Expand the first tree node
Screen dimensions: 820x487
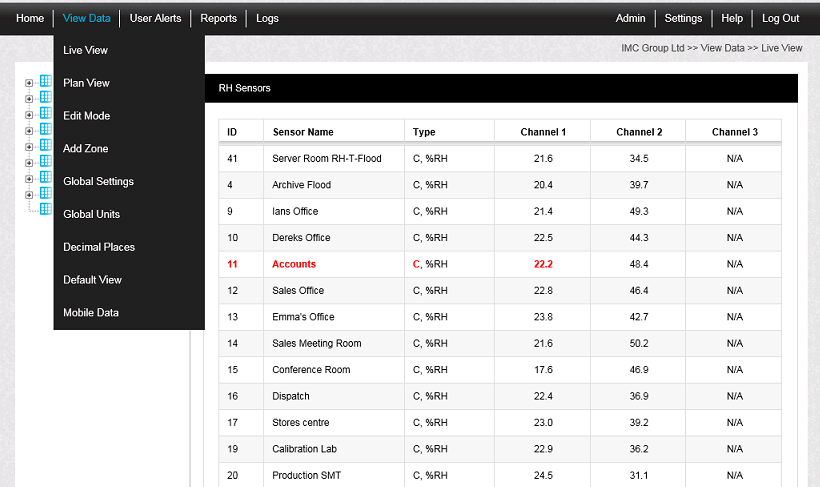tap(29, 83)
